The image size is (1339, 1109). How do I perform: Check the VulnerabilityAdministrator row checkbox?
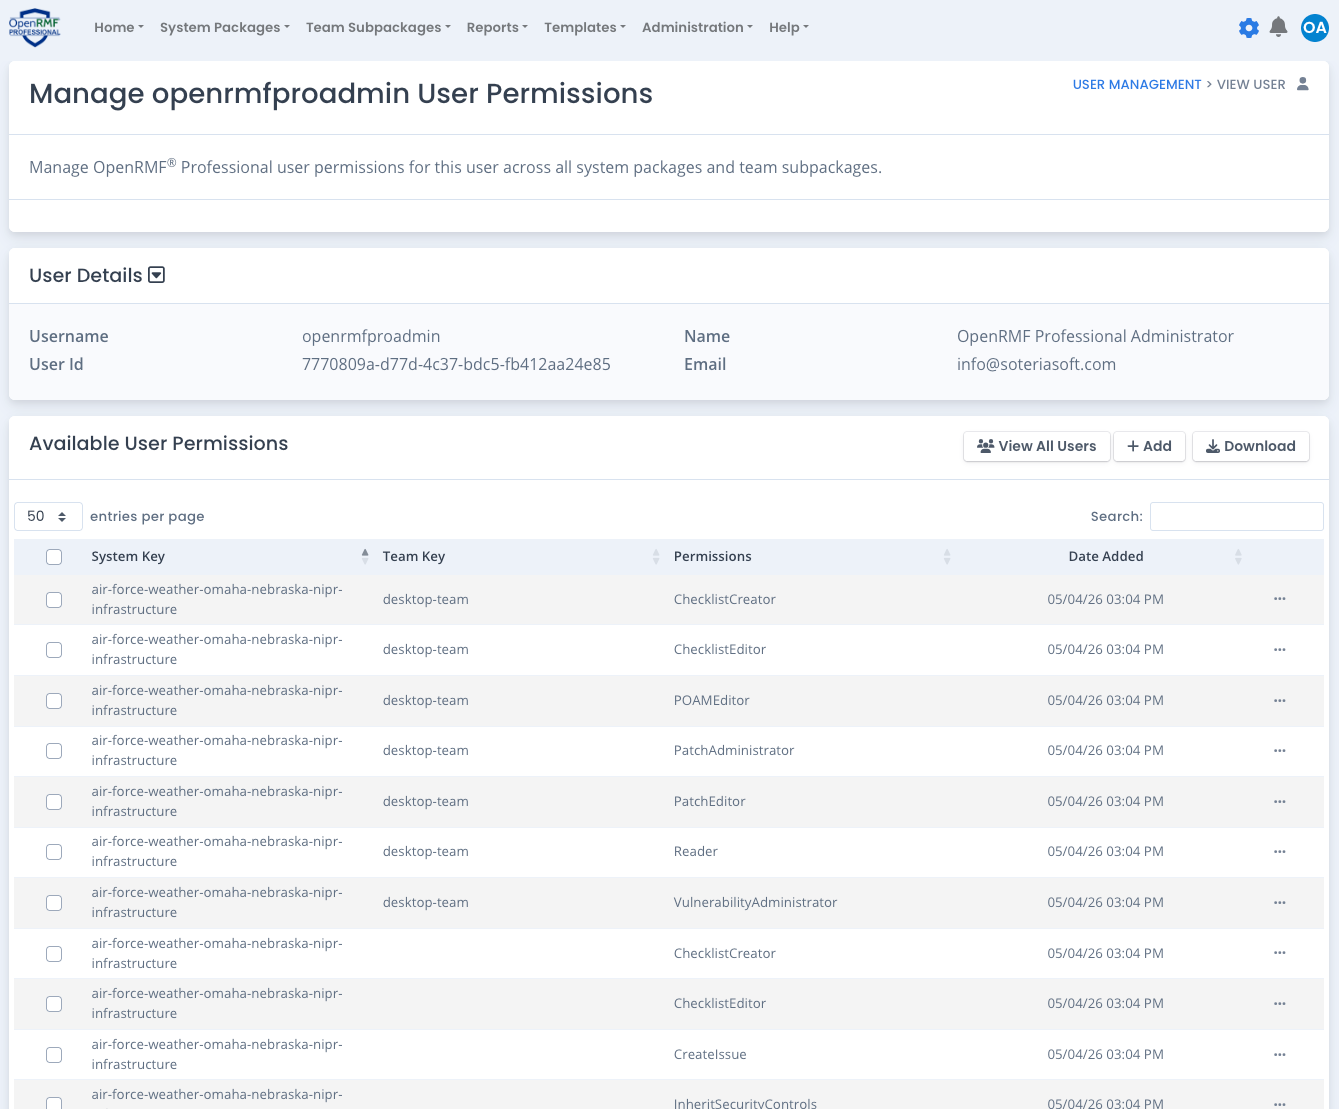[54, 903]
